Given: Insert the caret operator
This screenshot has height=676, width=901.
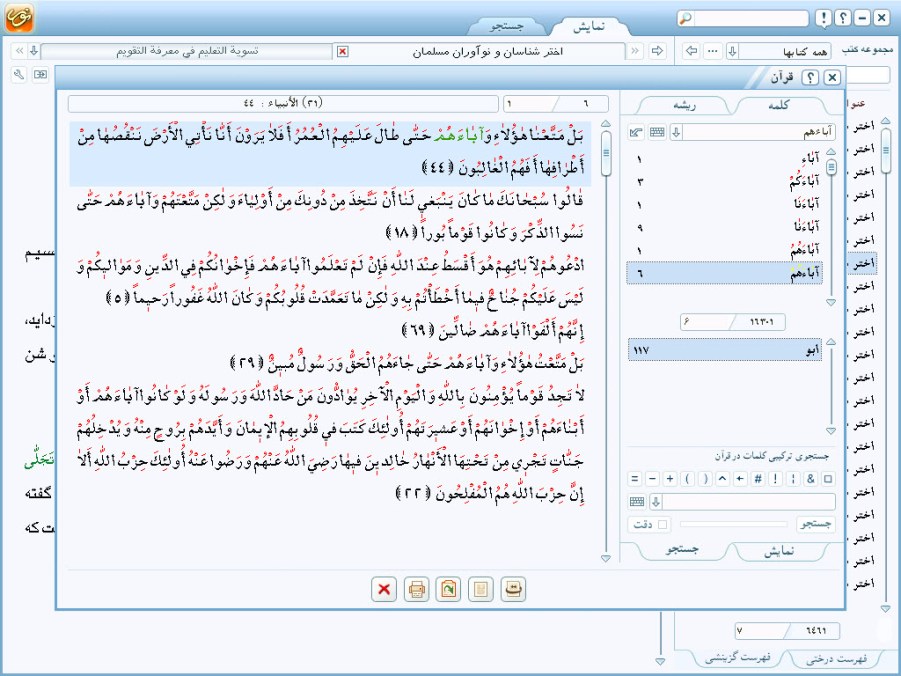Looking at the screenshot, I should click(723, 478).
